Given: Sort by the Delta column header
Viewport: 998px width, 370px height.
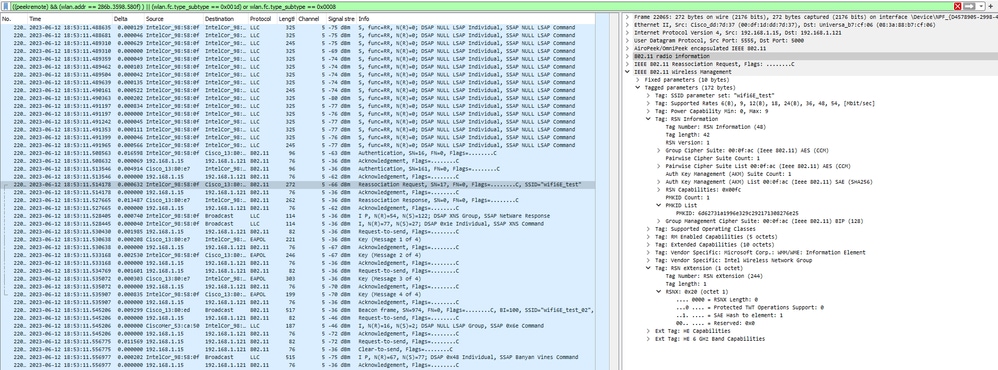Looking at the screenshot, I should coord(128,19).
